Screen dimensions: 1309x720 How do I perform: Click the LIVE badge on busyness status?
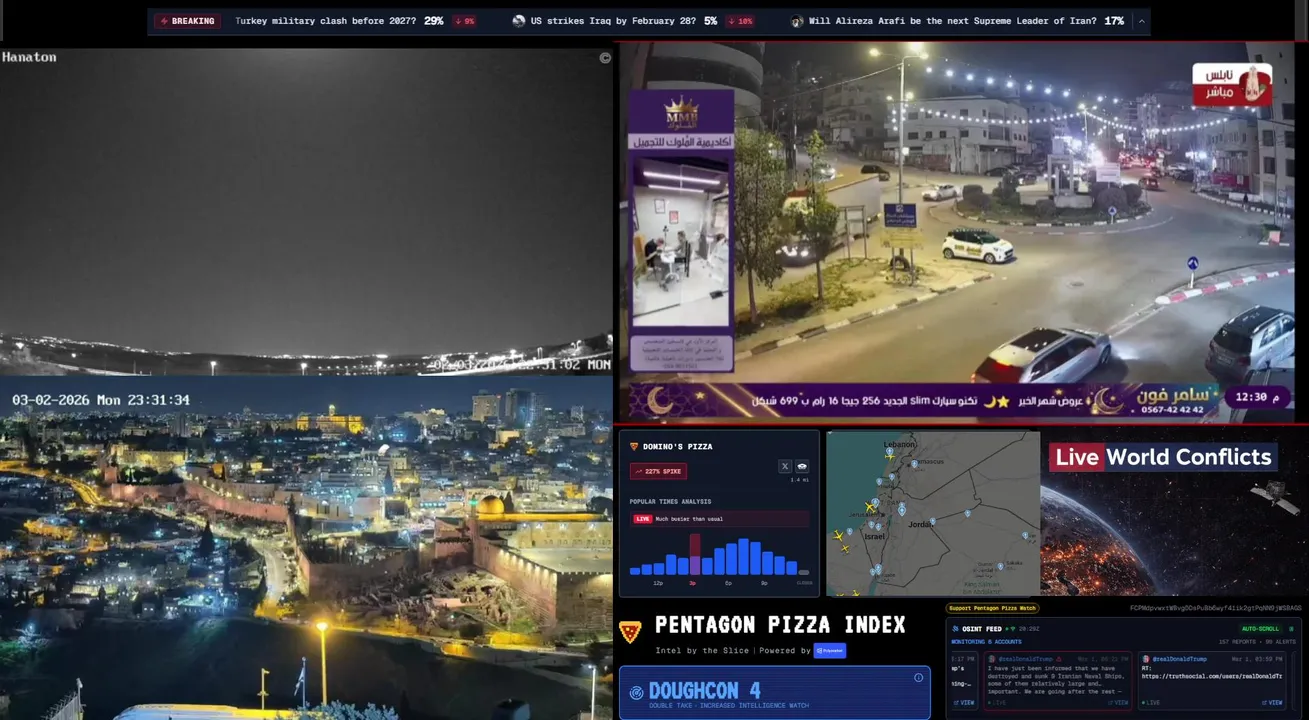[x=643, y=519]
